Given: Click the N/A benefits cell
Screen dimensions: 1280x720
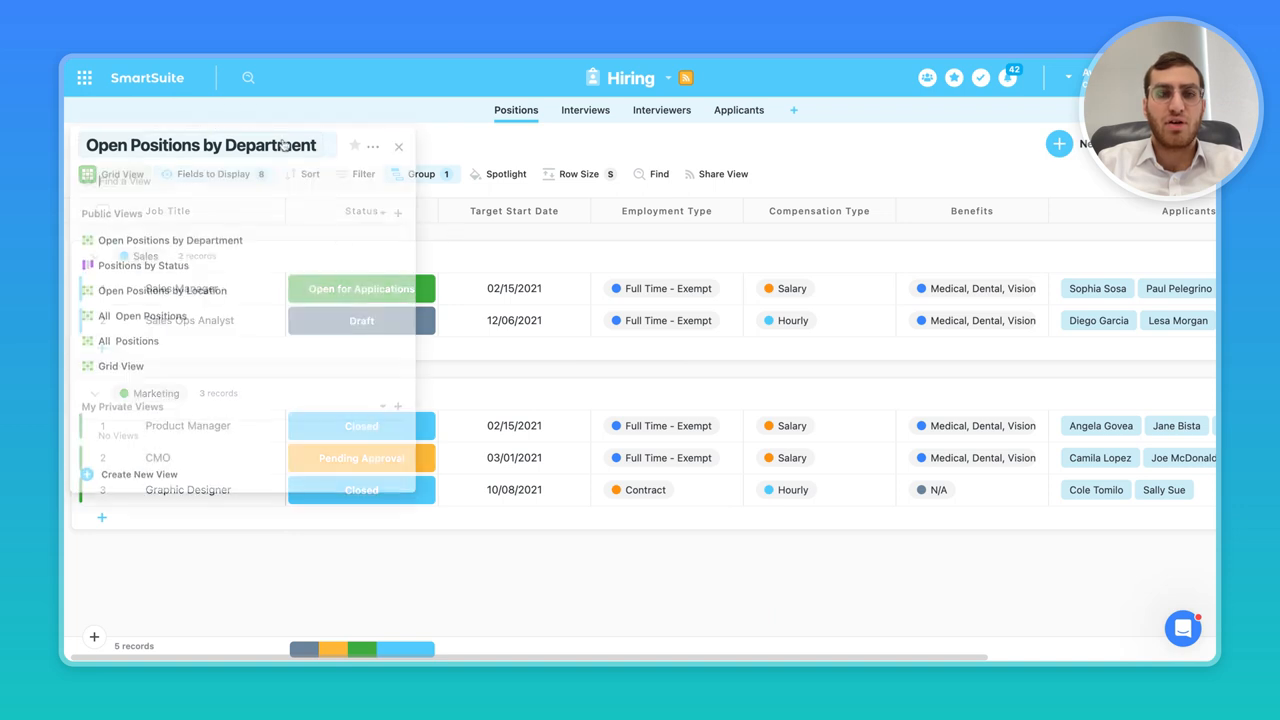Looking at the screenshot, I should coord(972,490).
